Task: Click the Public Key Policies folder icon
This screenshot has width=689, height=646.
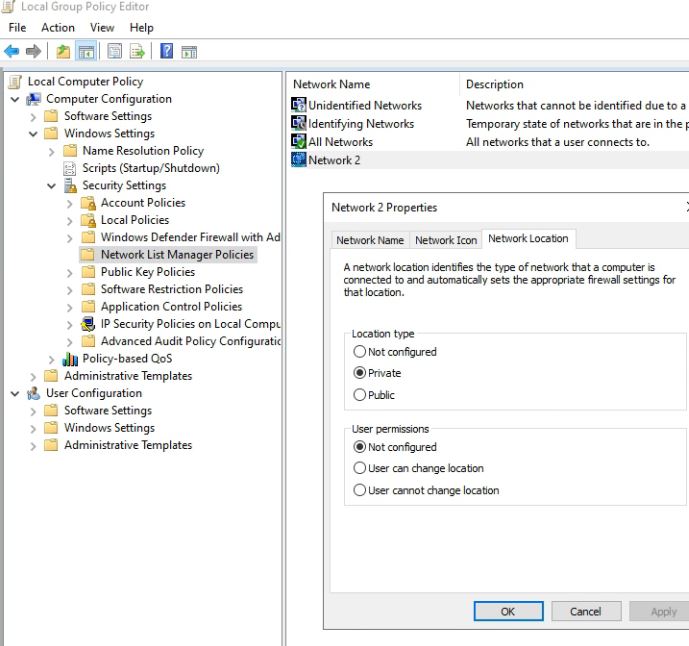Action: coord(88,272)
